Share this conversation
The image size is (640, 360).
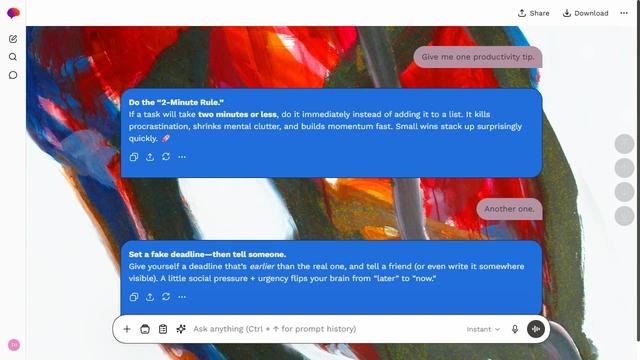click(x=533, y=13)
